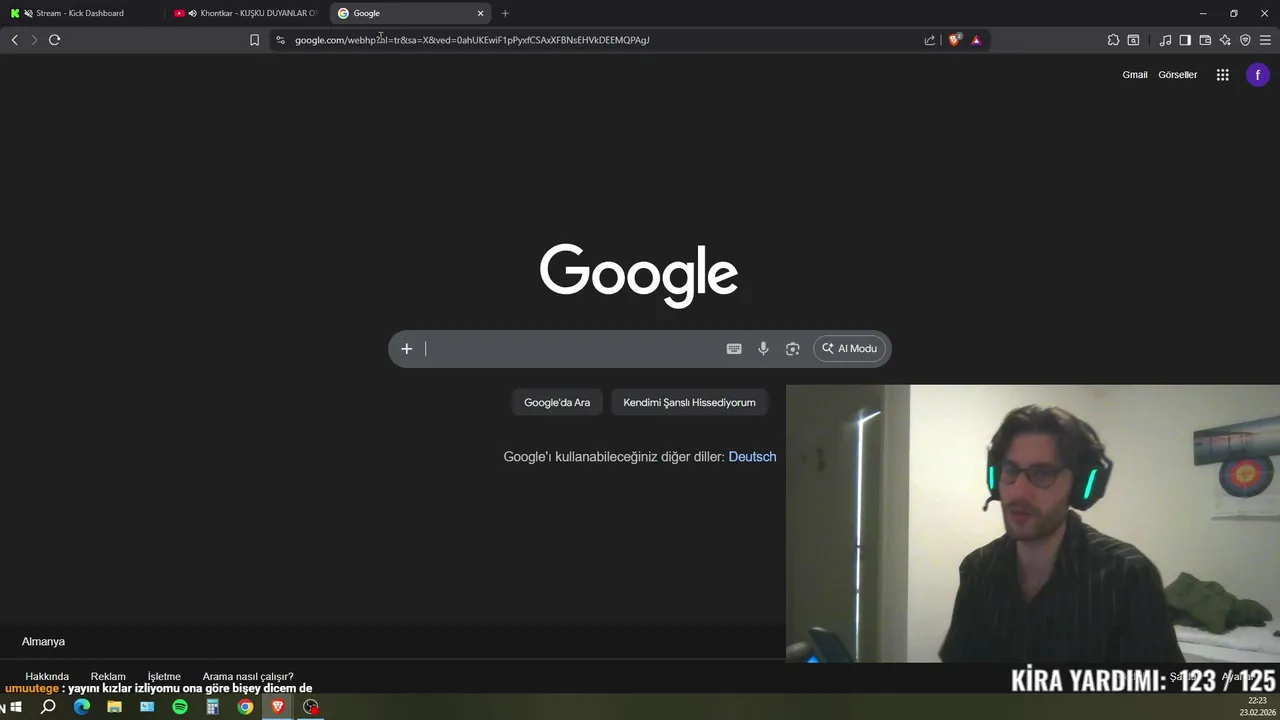Image resolution: width=1280 pixels, height=720 pixels.
Task: Click the address bar URL
Action: click(472, 40)
